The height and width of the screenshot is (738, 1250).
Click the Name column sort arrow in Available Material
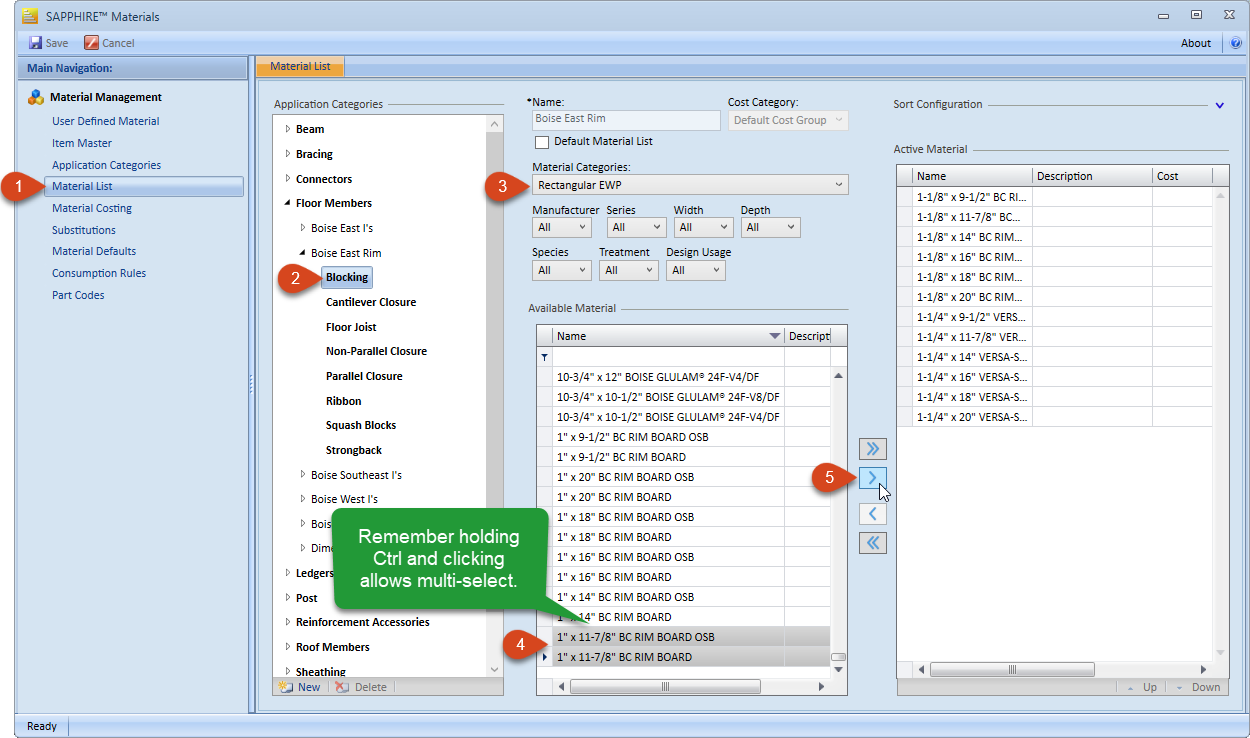(774, 336)
